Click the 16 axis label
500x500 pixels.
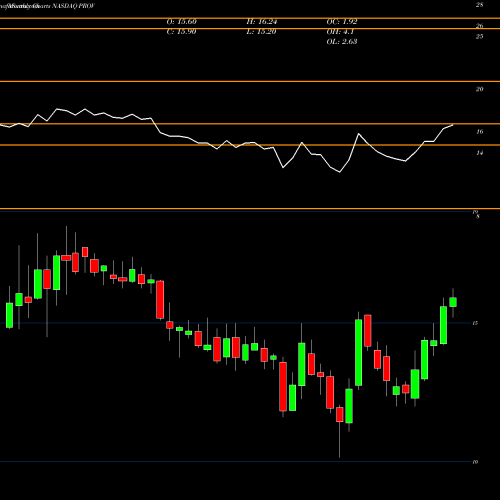pos(479,132)
